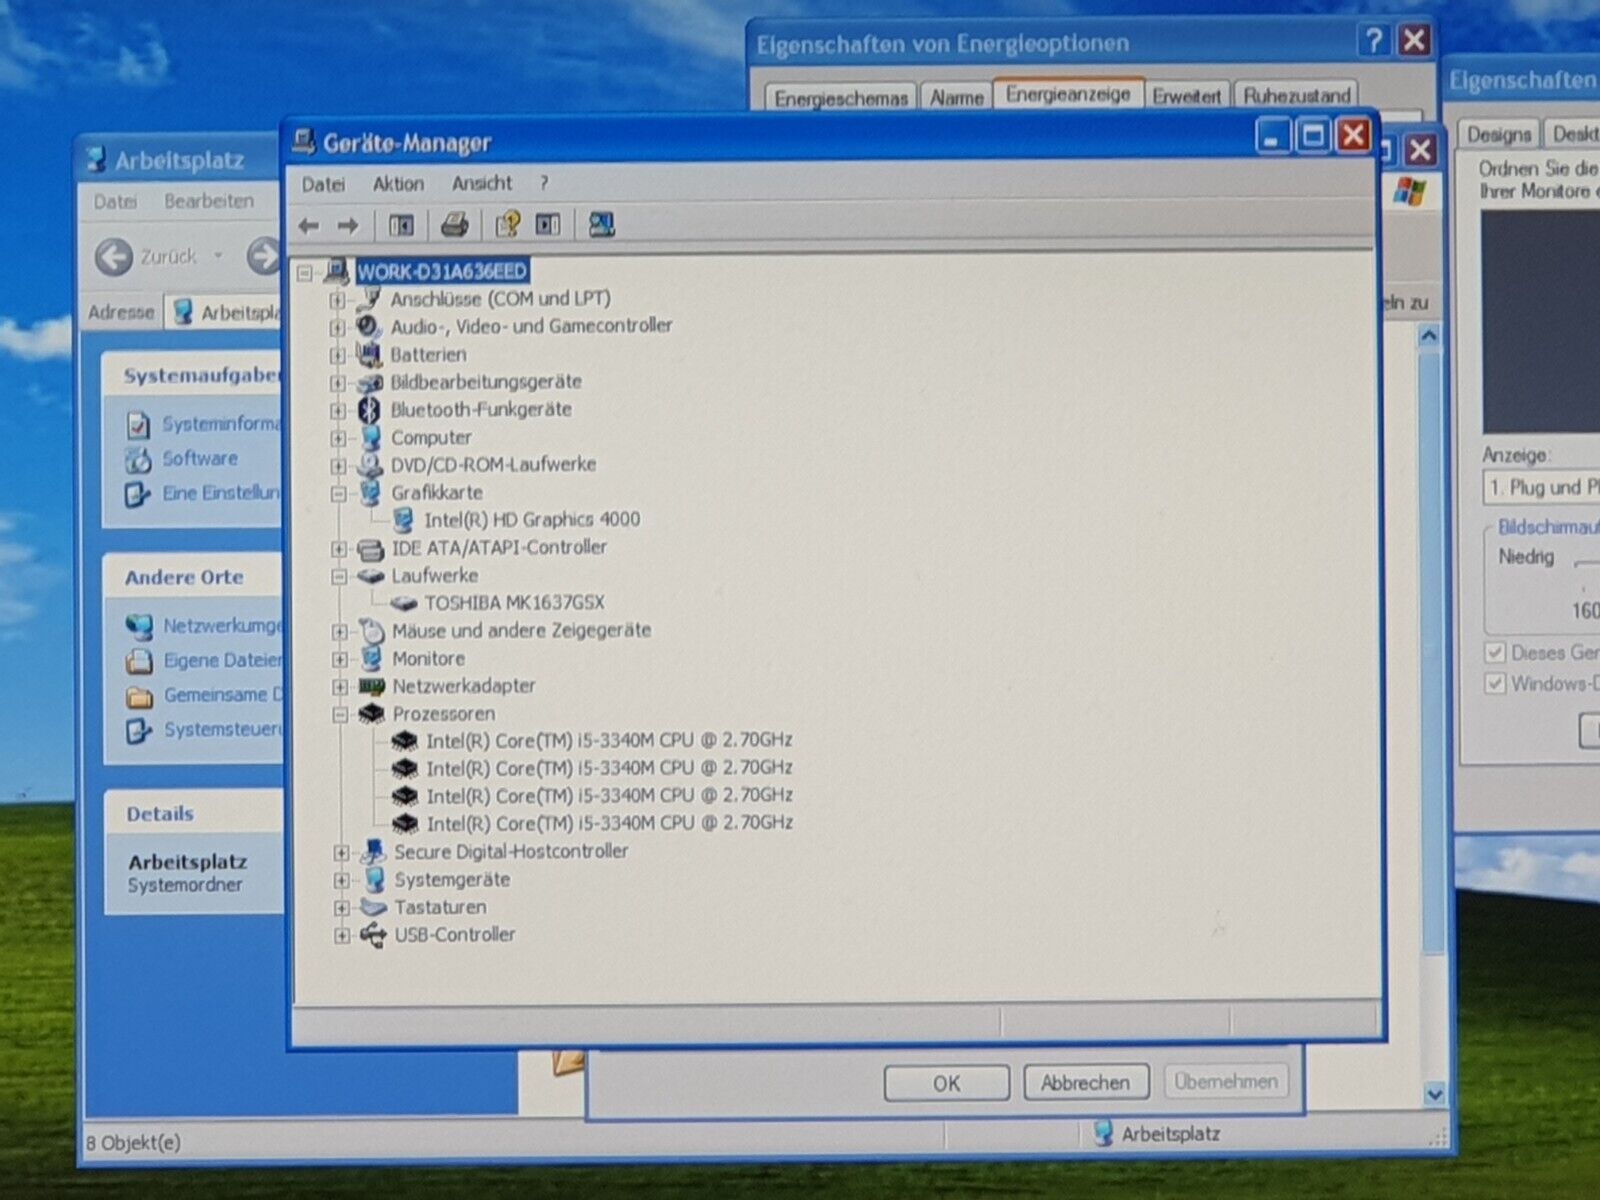The height and width of the screenshot is (1200, 1600).
Task: Expand the Batterien node
Action: (x=337, y=355)
